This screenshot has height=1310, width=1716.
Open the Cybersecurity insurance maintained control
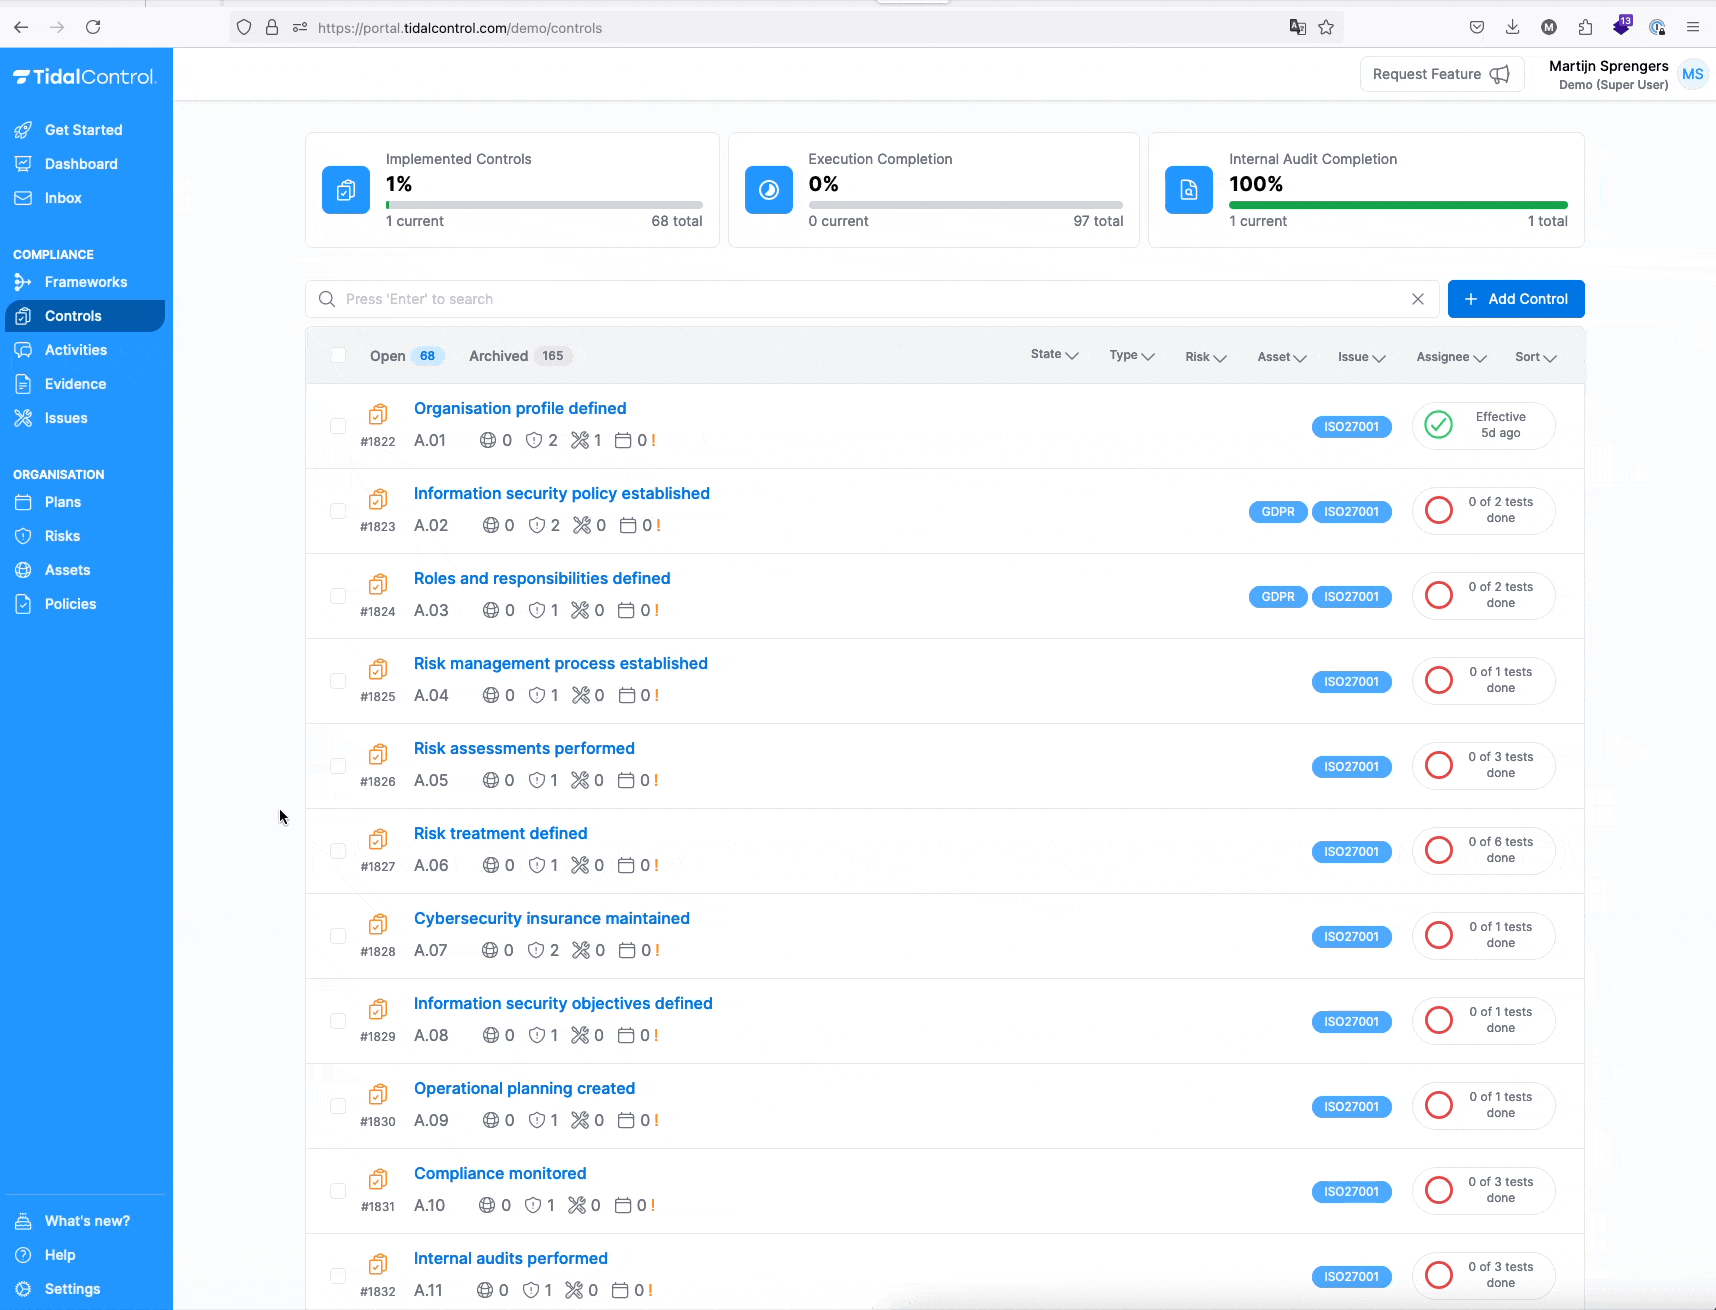point(552,918)
